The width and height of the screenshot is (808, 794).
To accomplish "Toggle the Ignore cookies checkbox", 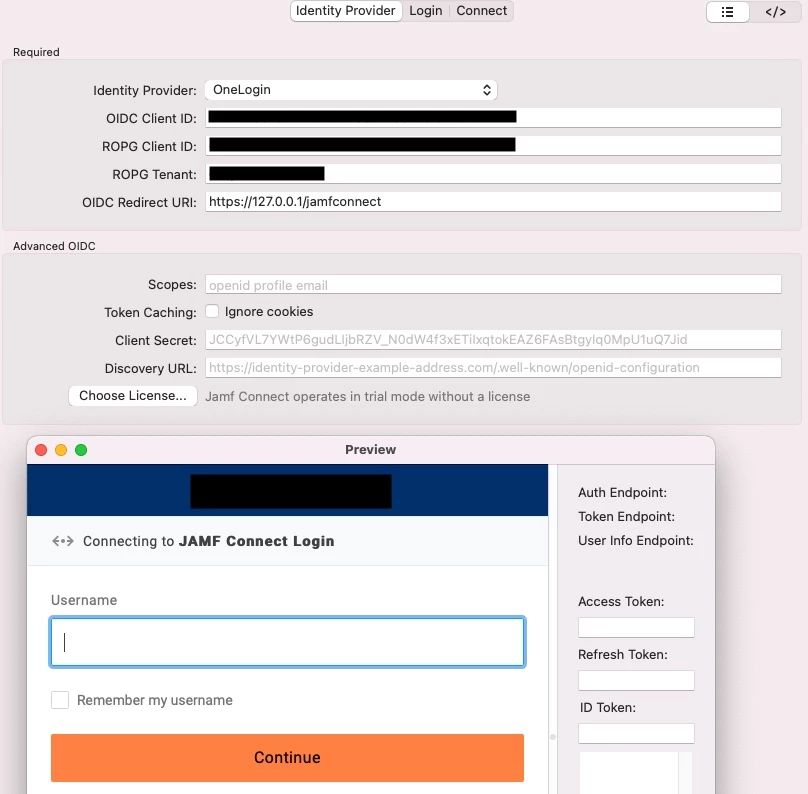I will point(212,311).
